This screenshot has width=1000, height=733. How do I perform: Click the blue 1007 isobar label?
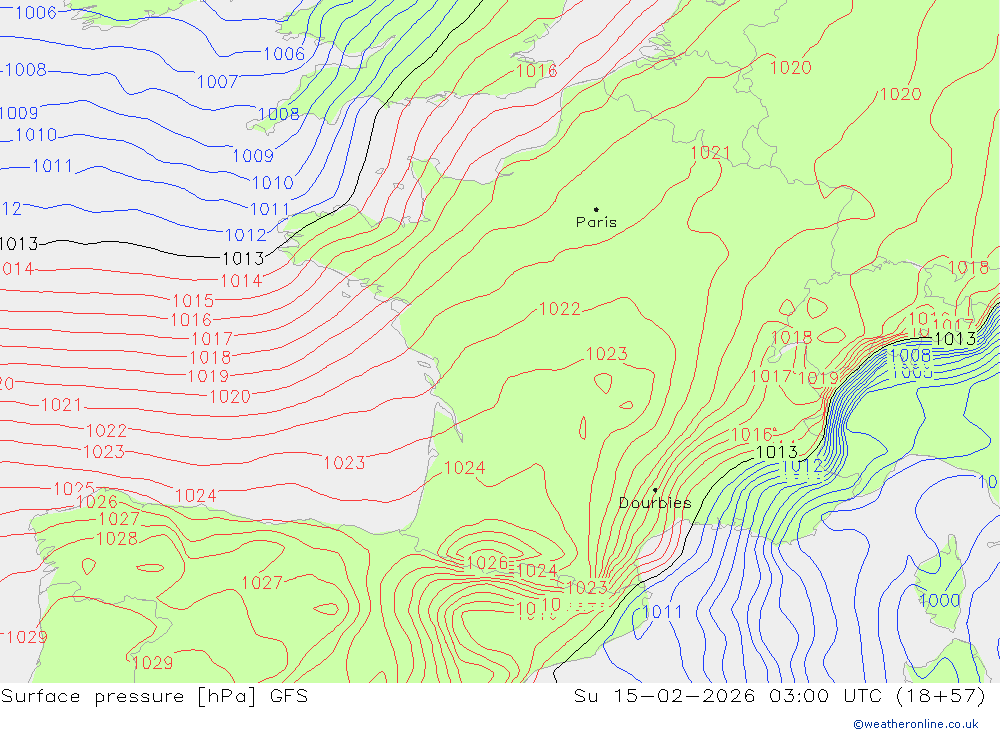(217, 82)
